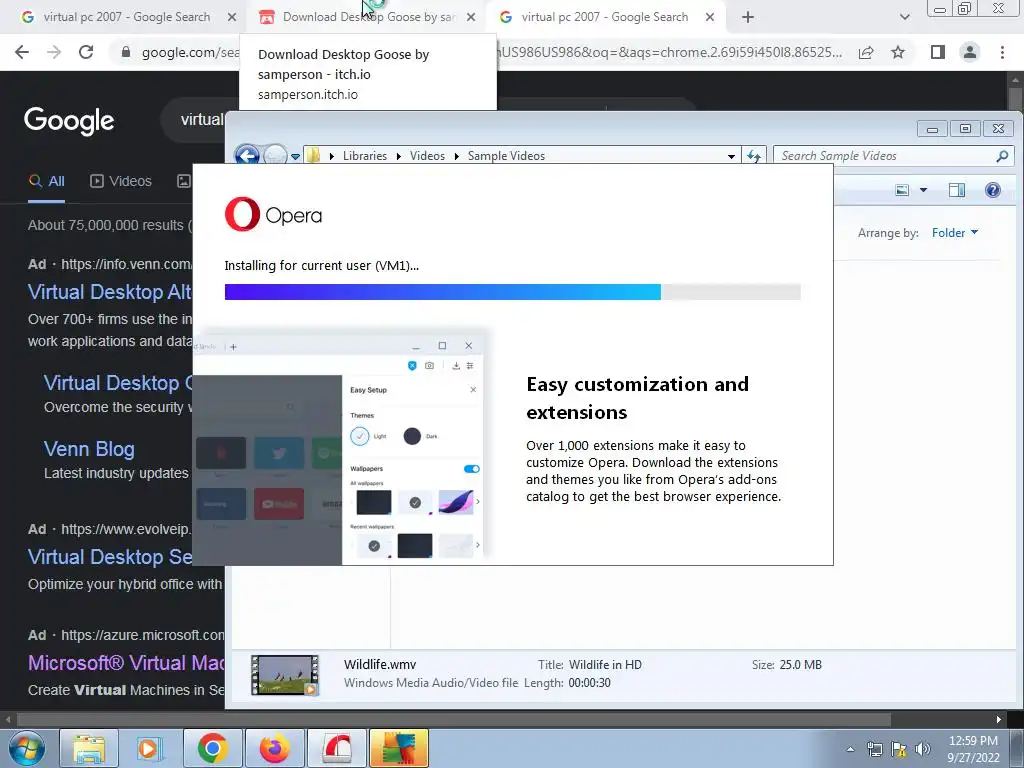Screen dimensions: 1024x768
Task: Expand the Chrome tab search chevron
Action: click(x=904, y=17)
